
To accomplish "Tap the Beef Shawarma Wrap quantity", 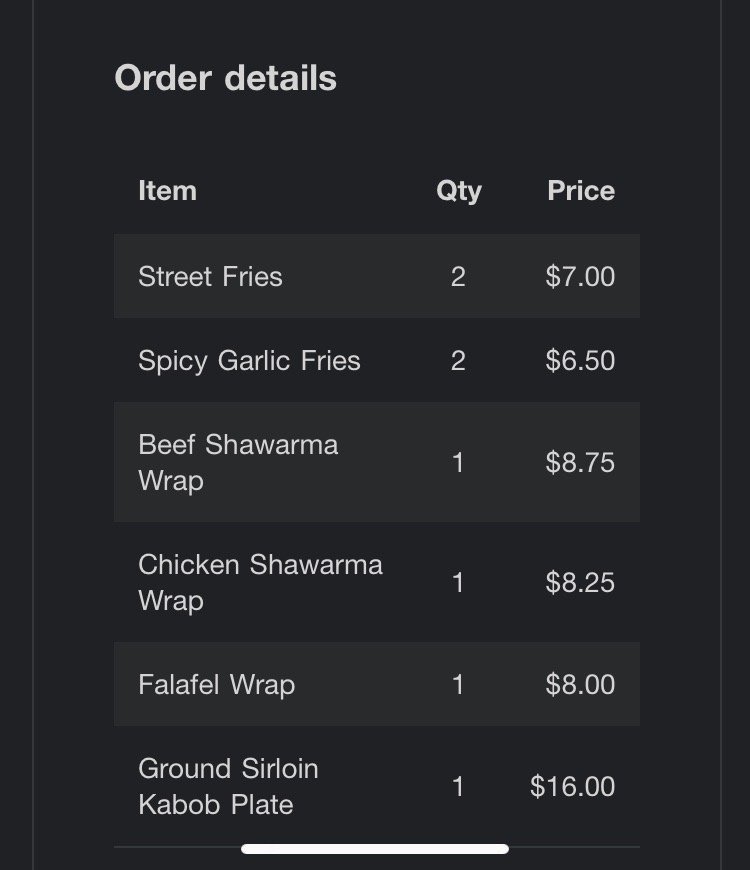I will (458, 462).
